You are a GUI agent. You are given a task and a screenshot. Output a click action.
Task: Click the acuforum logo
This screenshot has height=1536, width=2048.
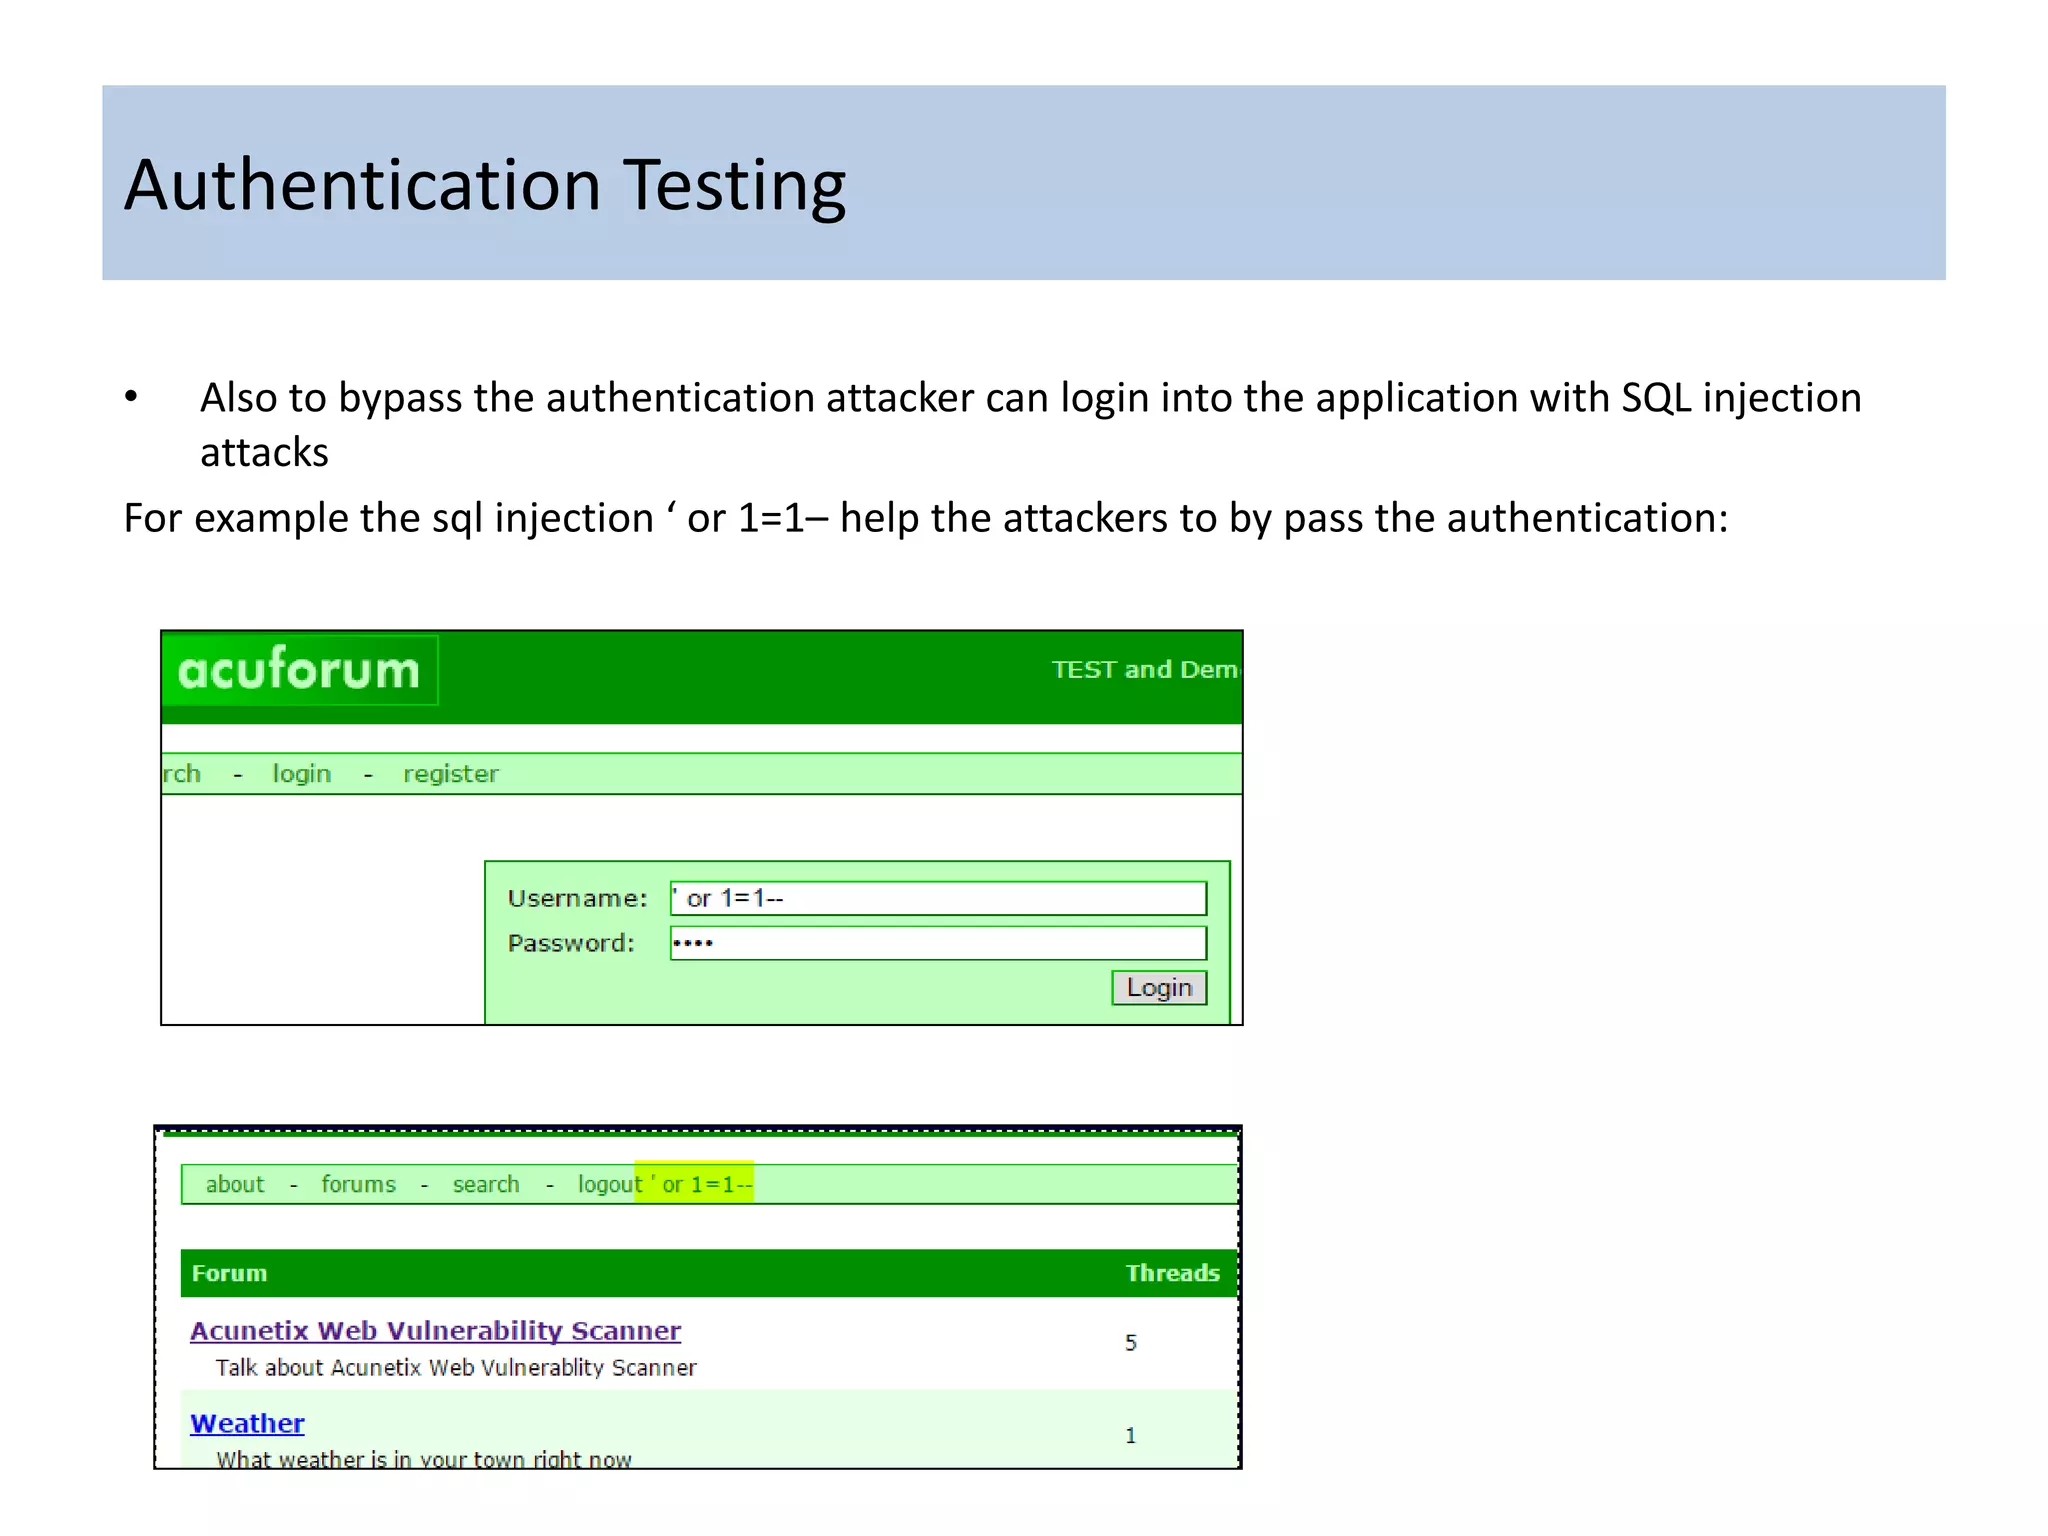tap(300, 670)
